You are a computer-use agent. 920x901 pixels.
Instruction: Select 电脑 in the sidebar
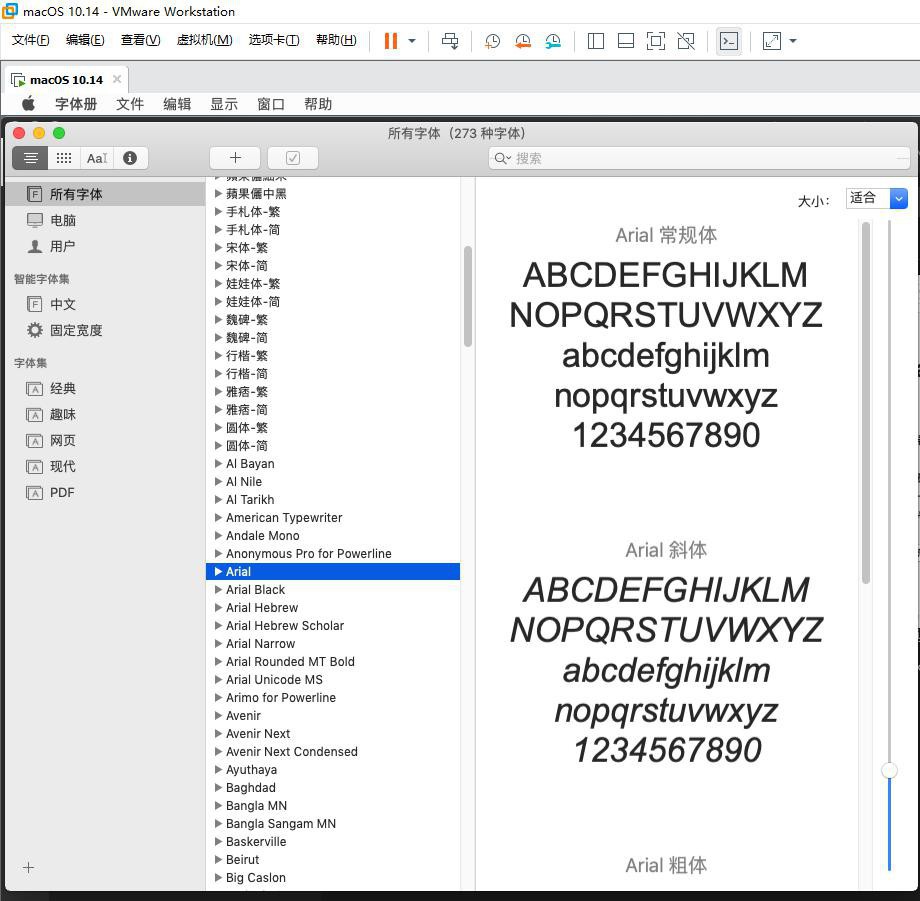(105, 220)
